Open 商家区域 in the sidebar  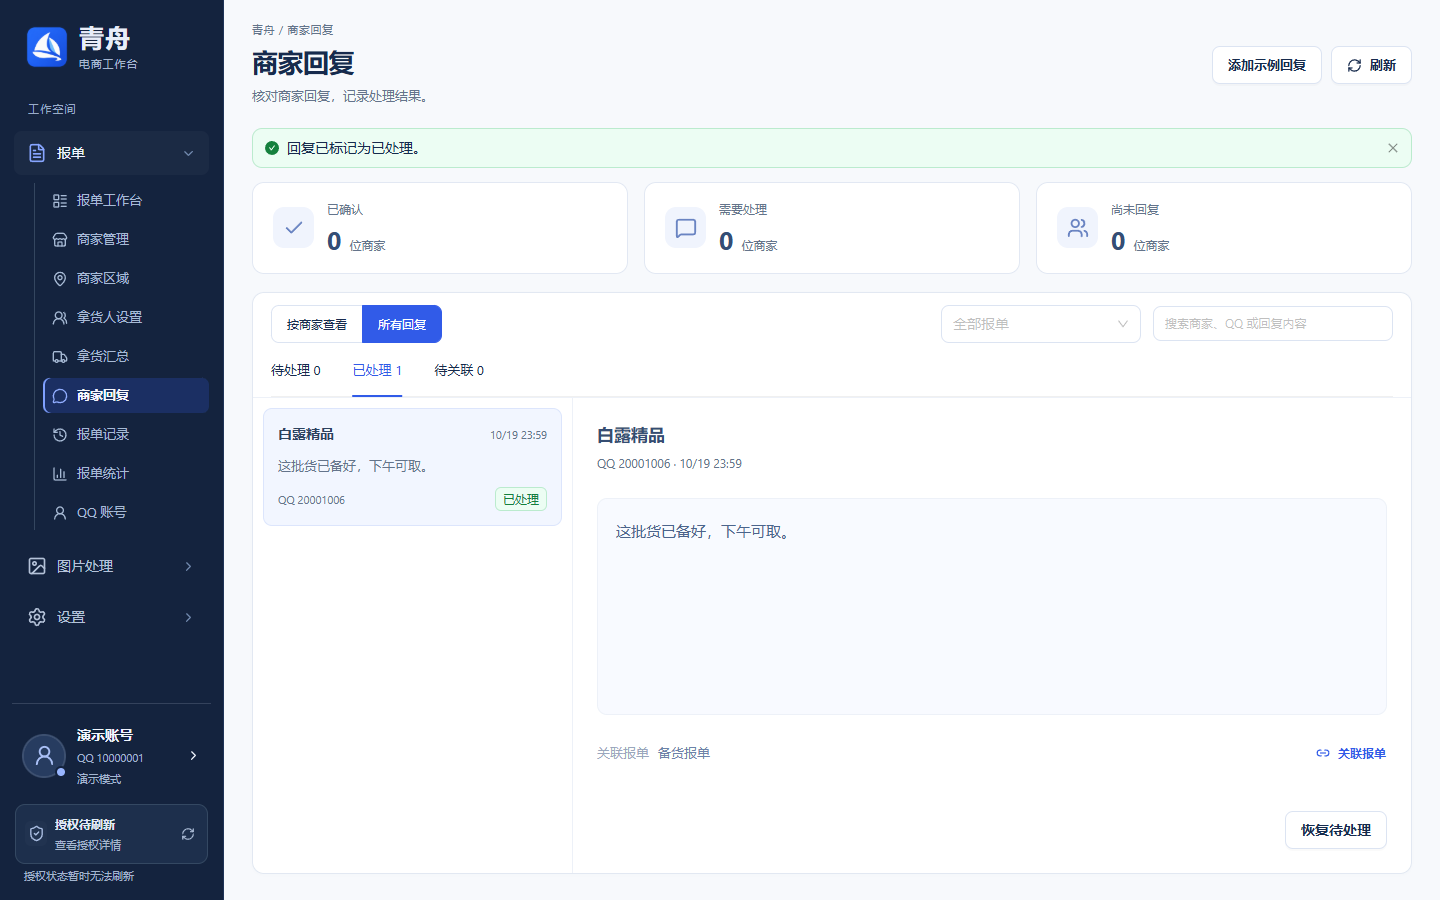[126, 278]
